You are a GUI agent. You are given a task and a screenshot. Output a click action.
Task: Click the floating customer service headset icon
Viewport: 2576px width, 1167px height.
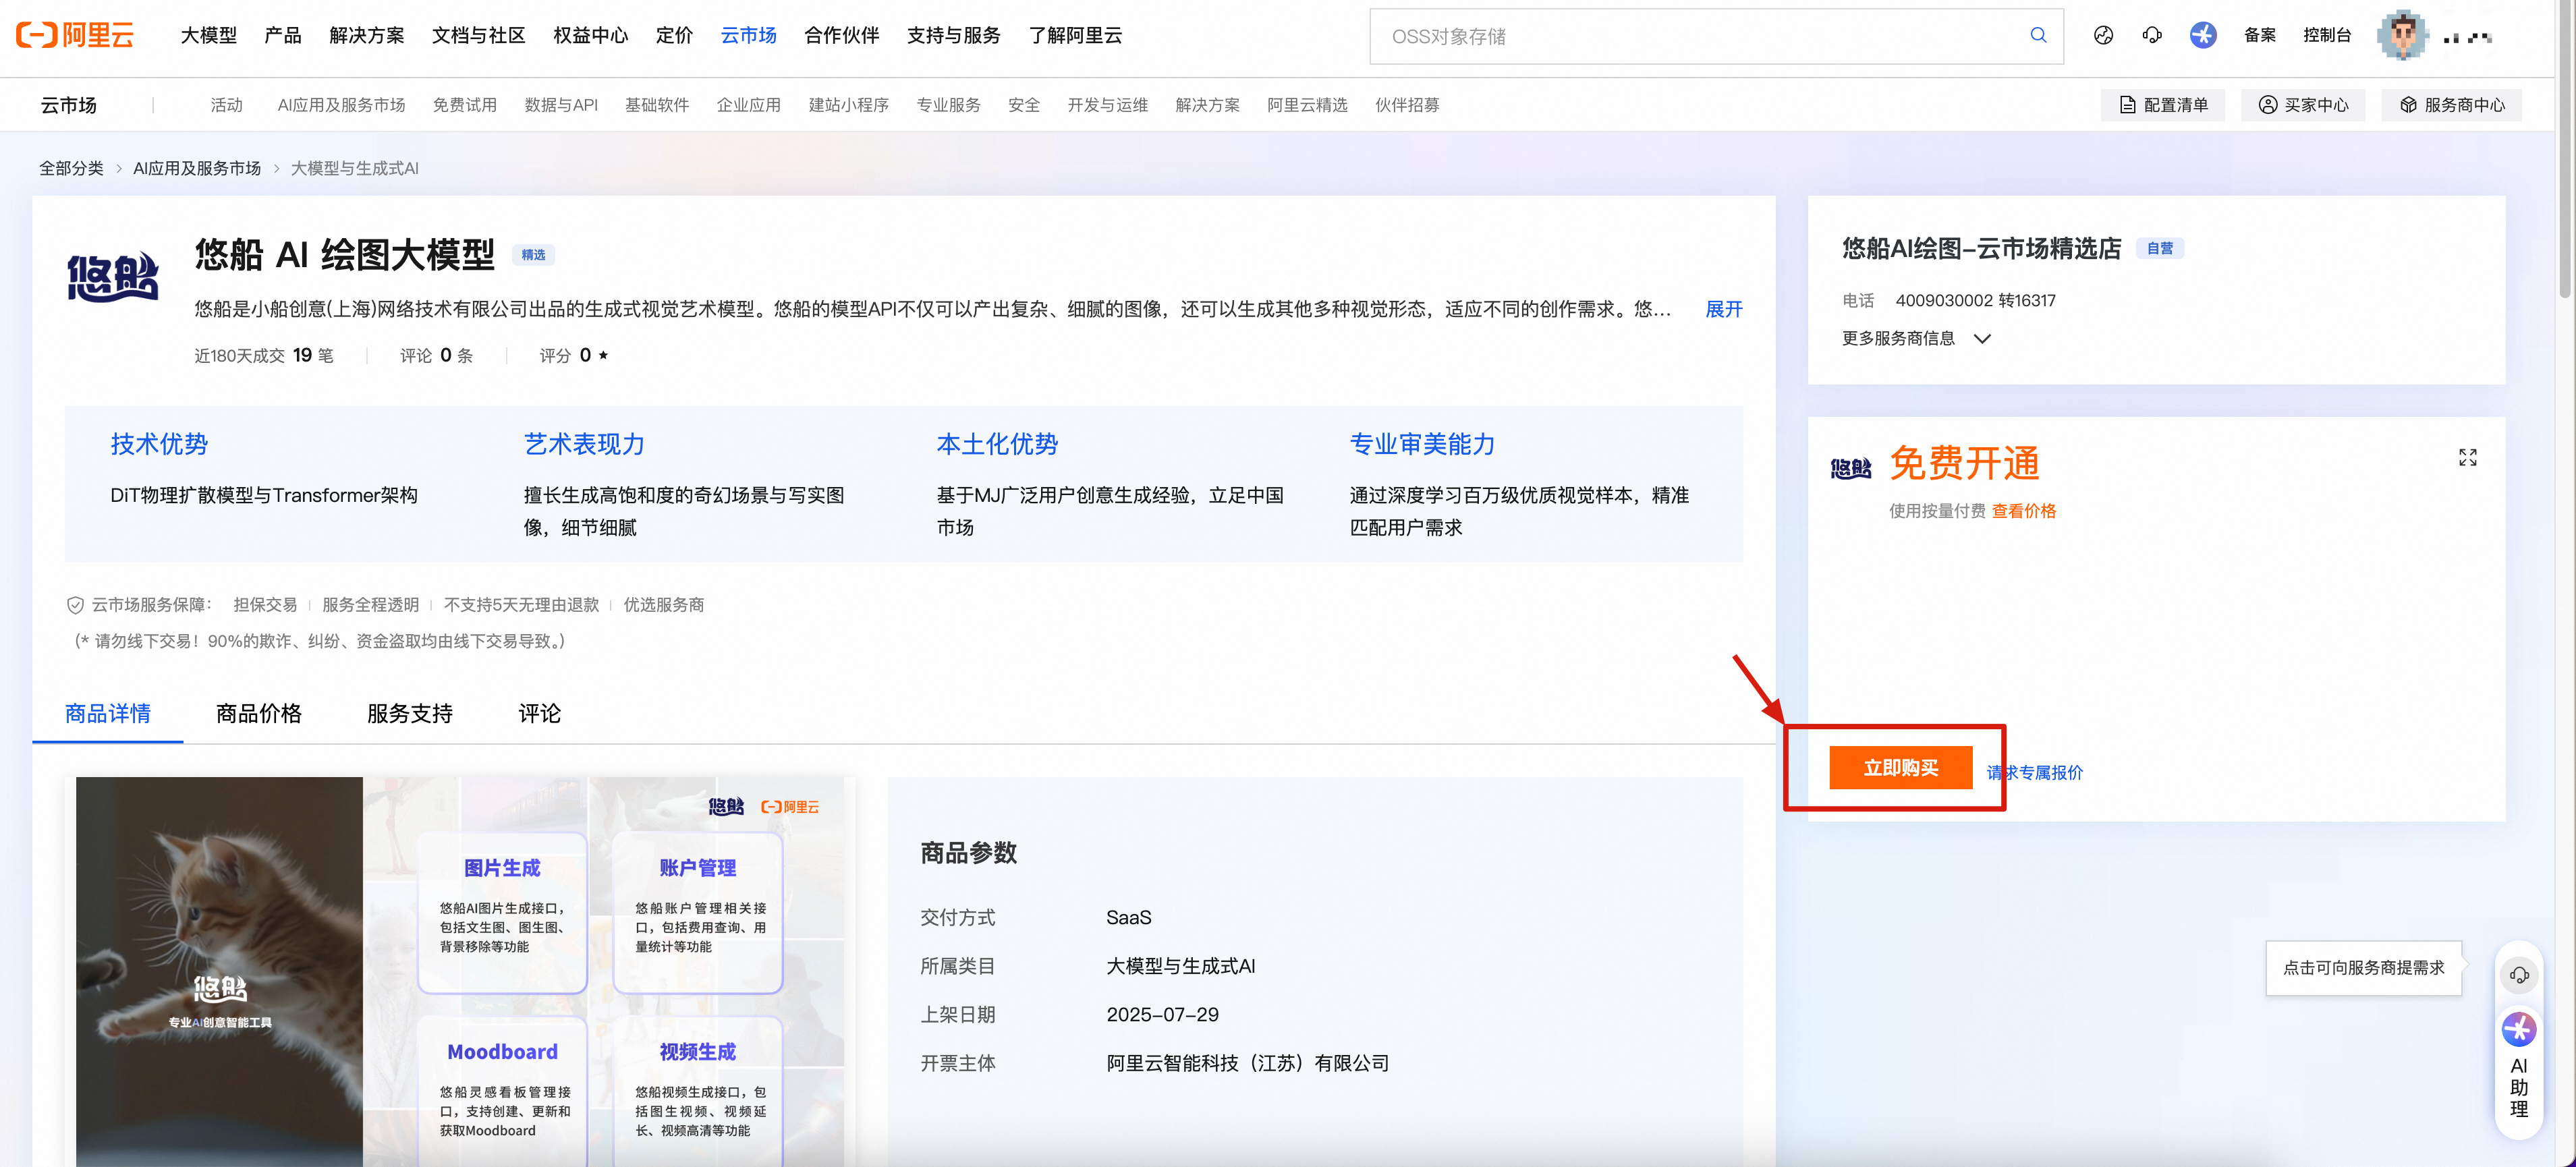pos(2519,974)
